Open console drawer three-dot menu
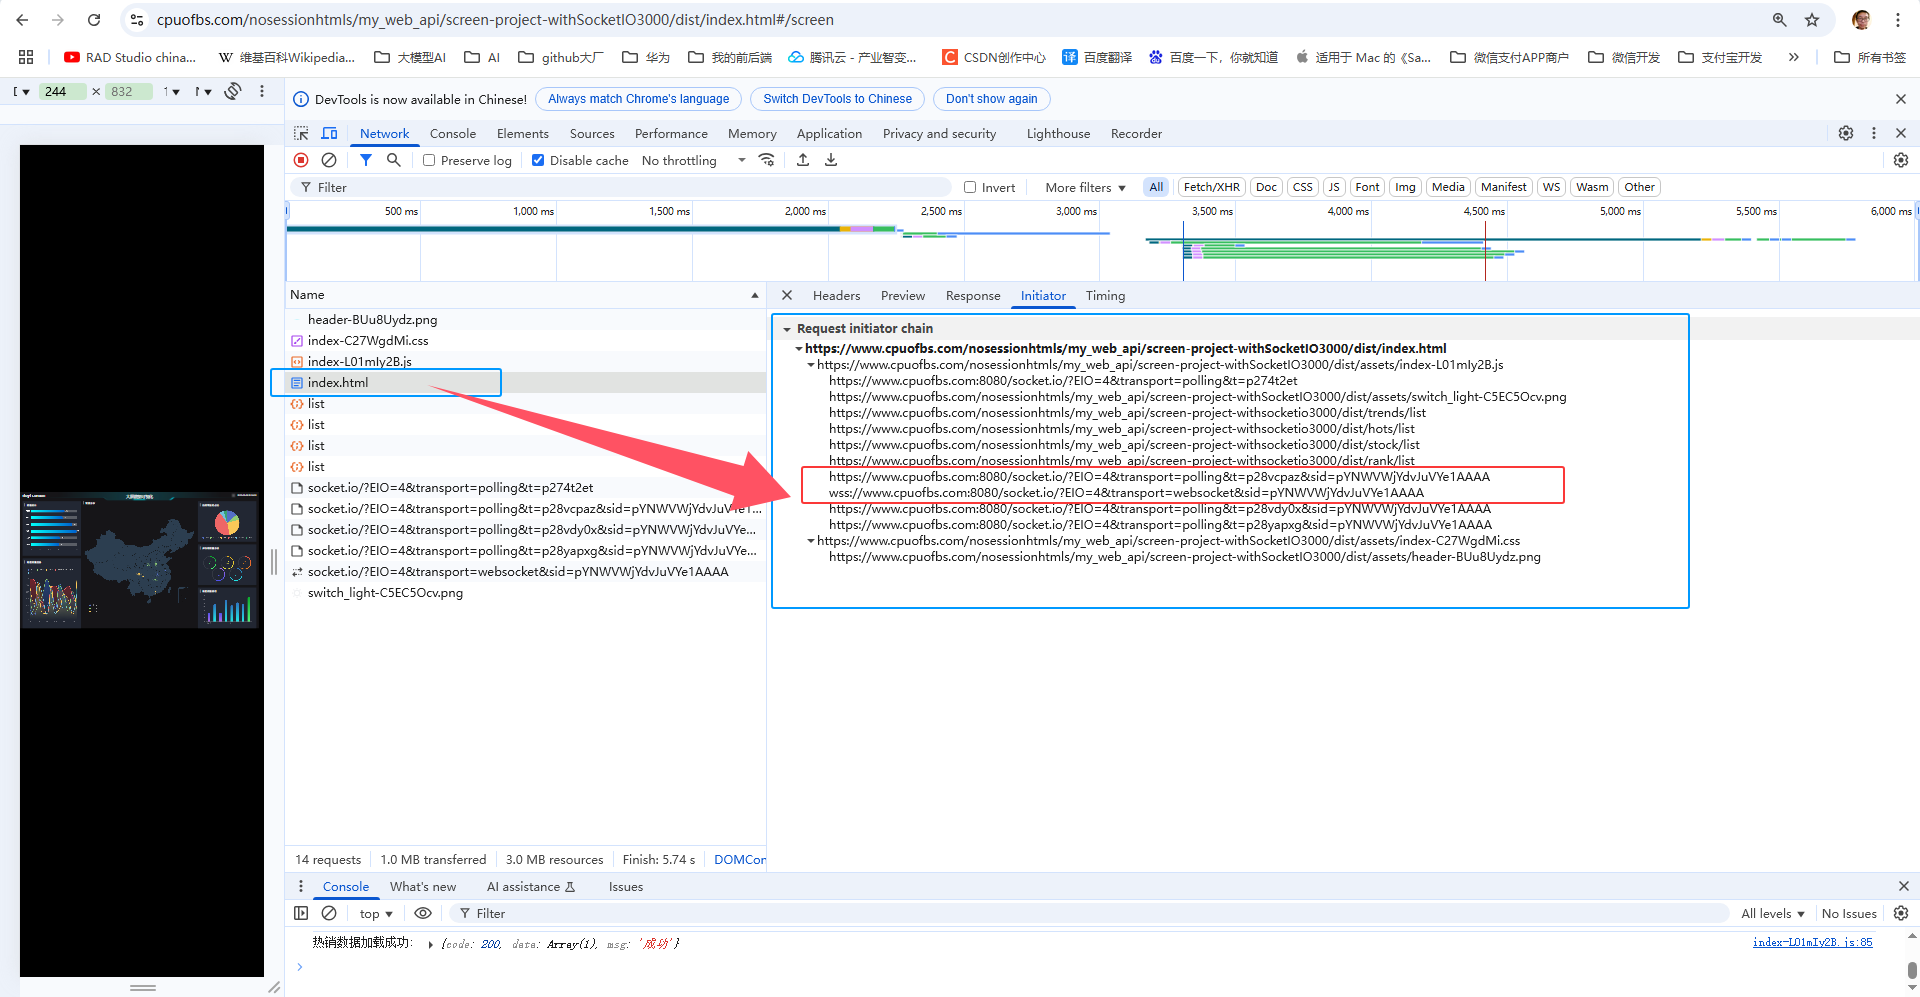The height and width of the screenshot is (997, 1920). click(301, 886)
